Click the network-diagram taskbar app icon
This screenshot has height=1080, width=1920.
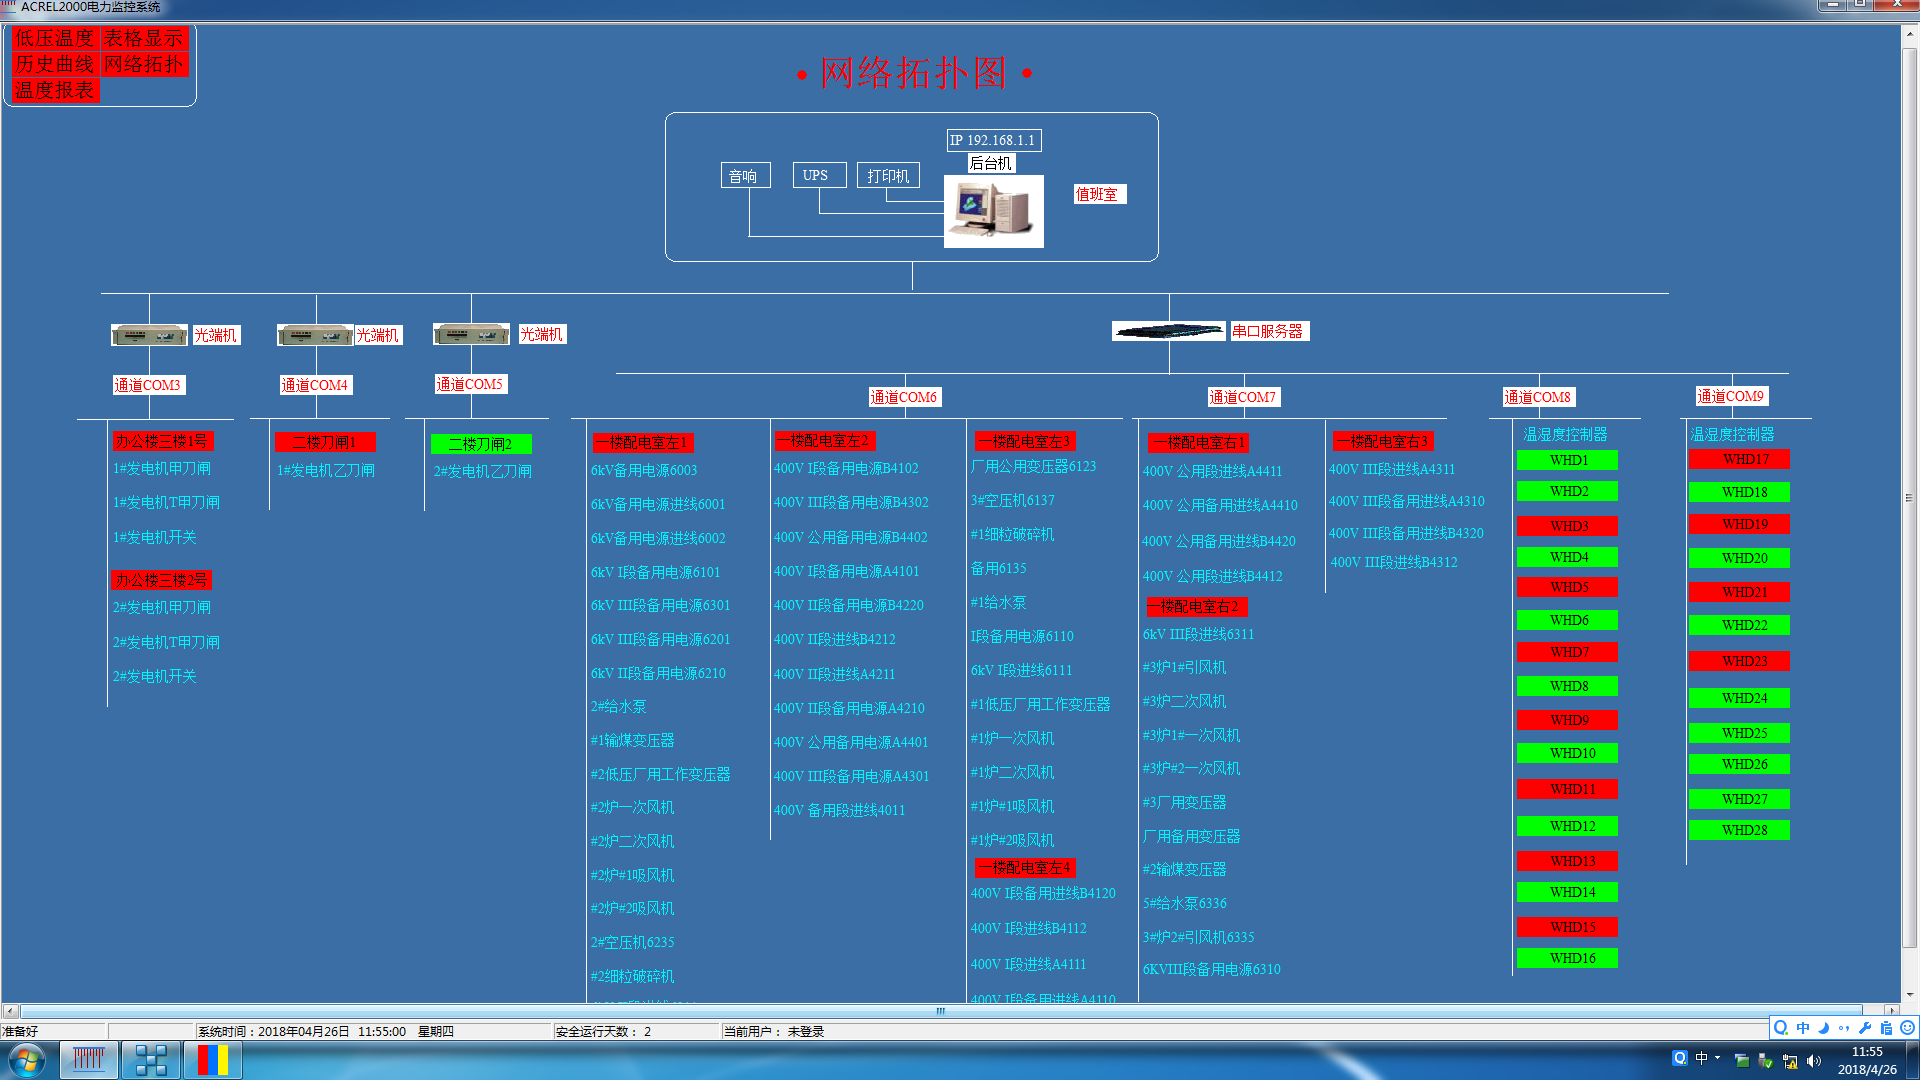(x=150, y=1060)
